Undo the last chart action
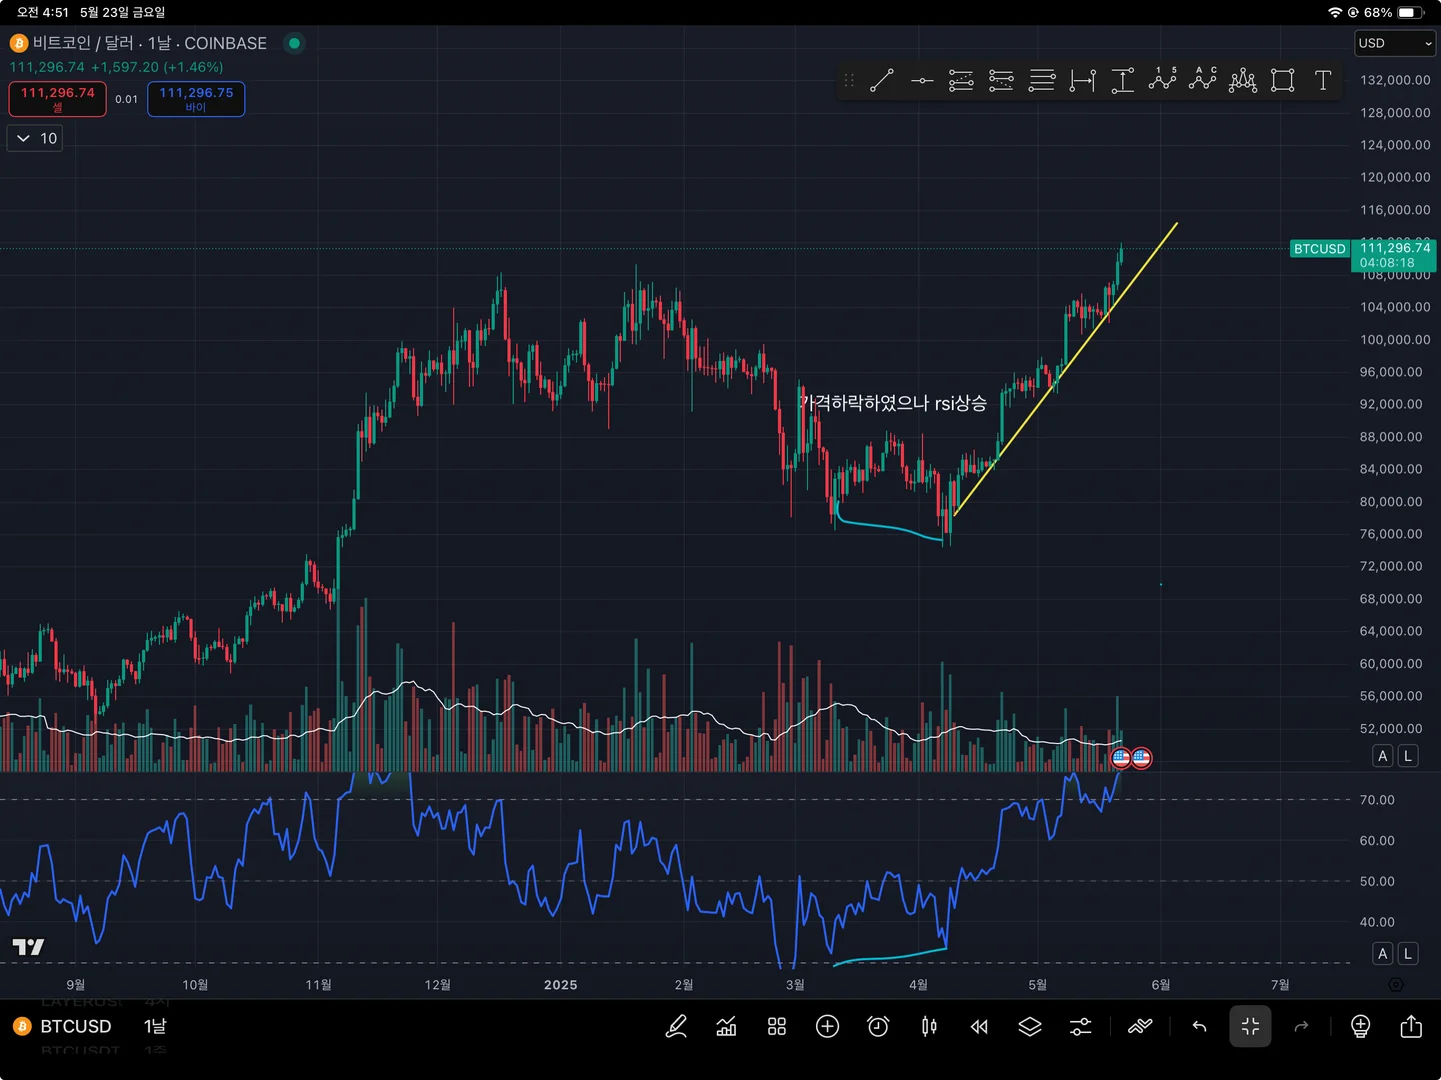The height and width of the screenshot is (1080, 1441). (1199, 1026)
